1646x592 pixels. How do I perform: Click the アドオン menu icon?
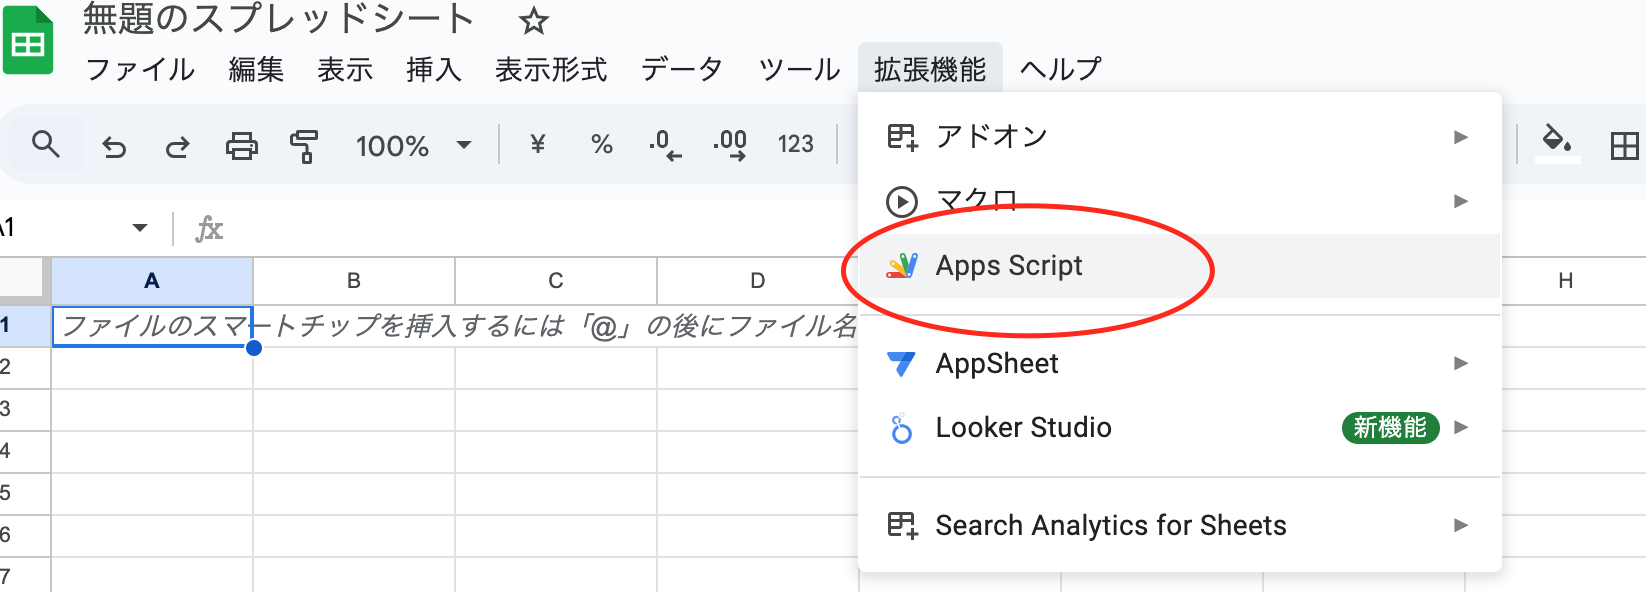902,137
